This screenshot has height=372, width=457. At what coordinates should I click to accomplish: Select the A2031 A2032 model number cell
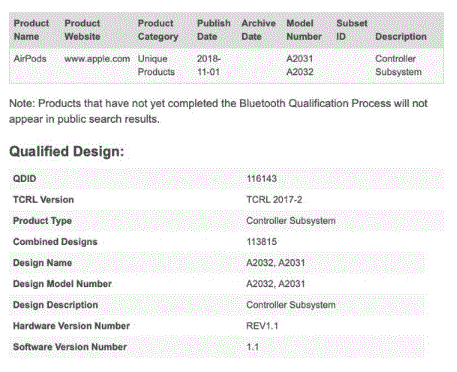[x=300, y=65]
